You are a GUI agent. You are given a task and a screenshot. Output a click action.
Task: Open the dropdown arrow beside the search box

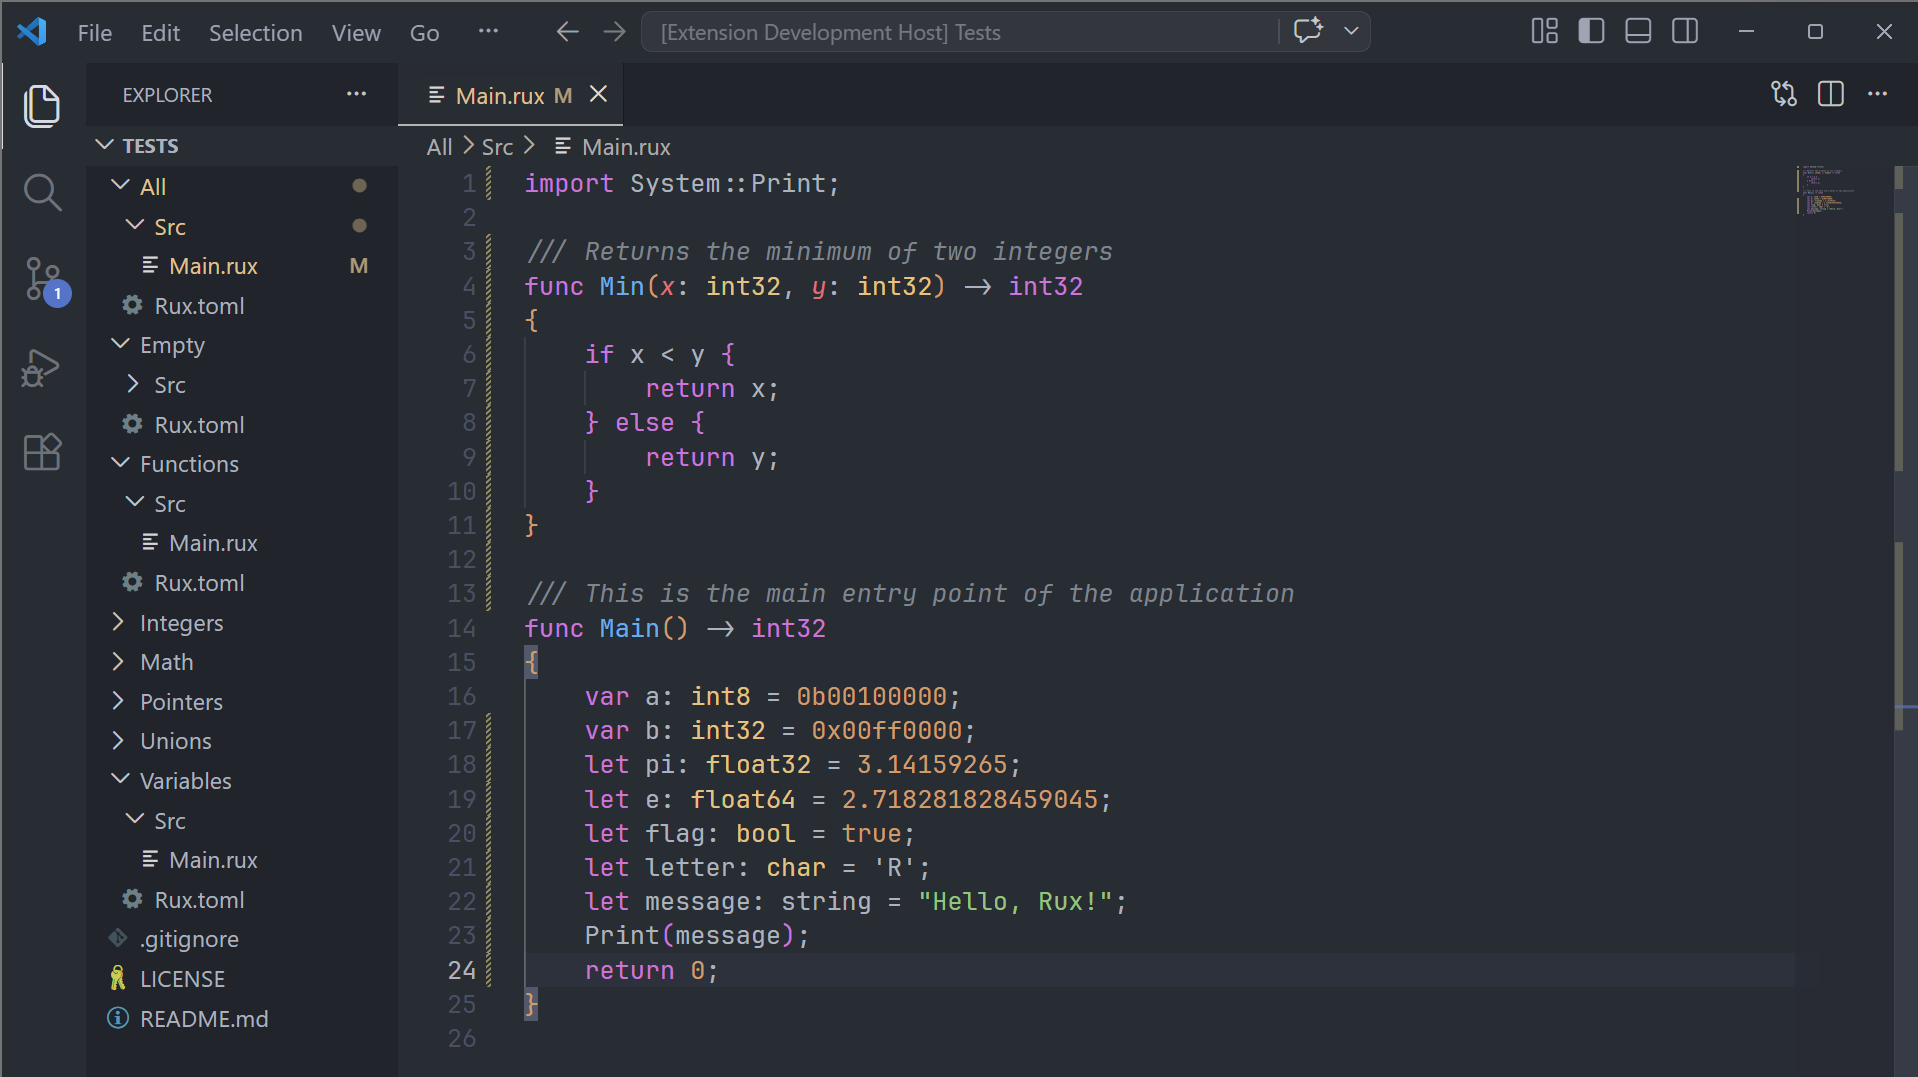(x=1352, y=31)
